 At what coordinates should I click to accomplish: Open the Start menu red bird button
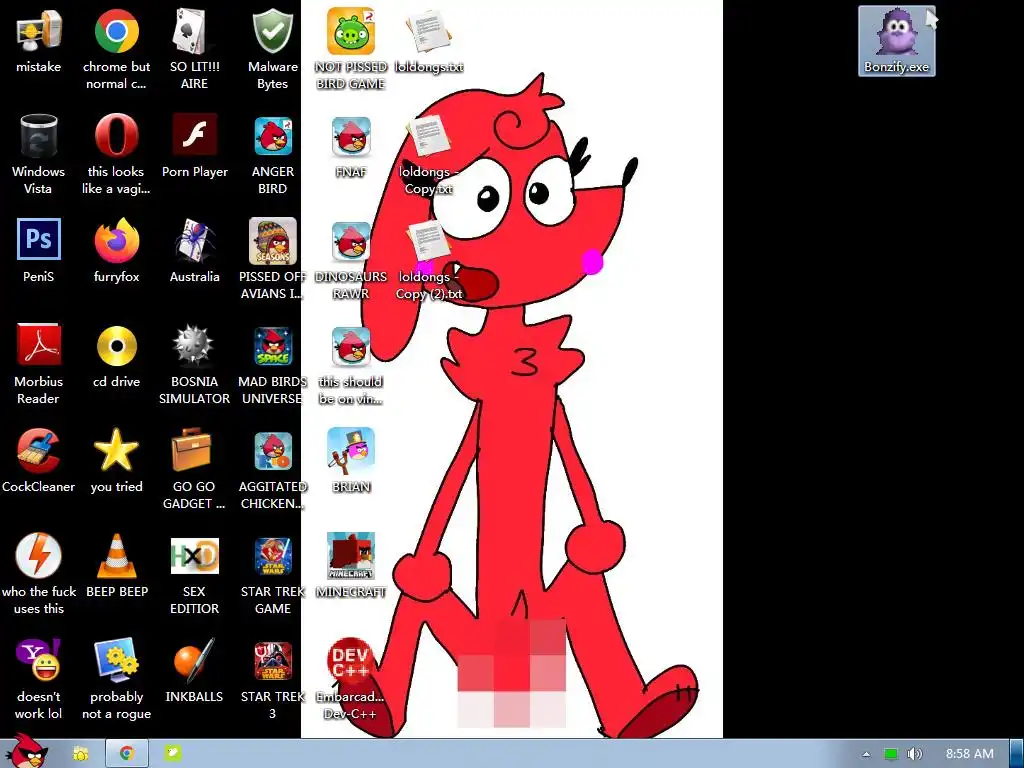(x=26, y=751)
